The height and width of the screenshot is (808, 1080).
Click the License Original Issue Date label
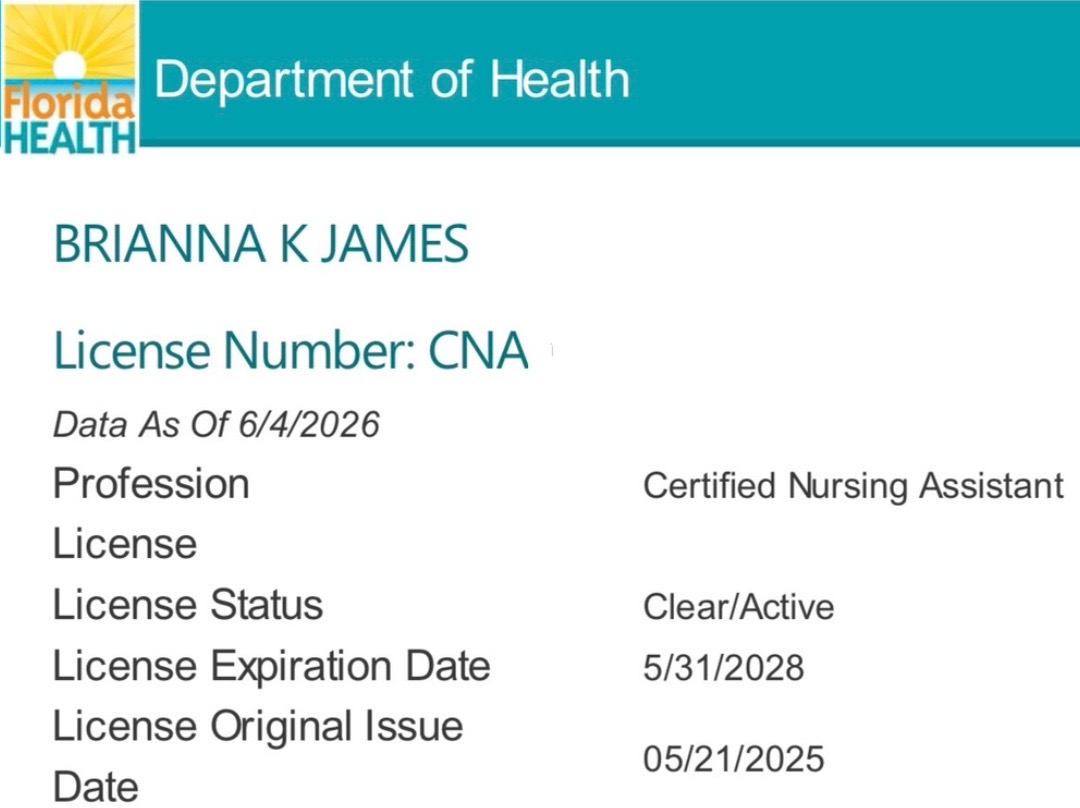coord(258,756)
